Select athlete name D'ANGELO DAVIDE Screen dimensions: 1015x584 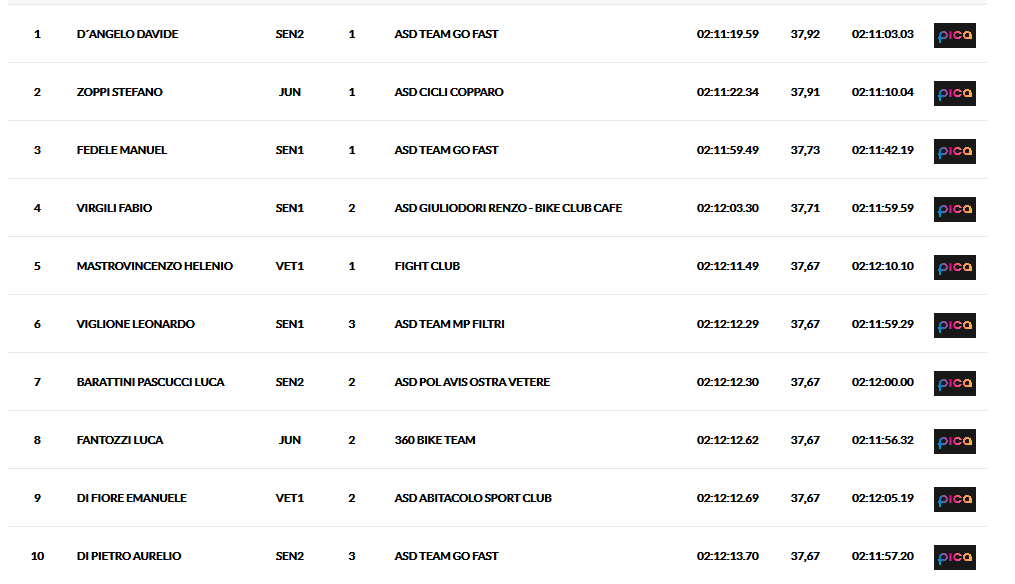pos(128,34)
